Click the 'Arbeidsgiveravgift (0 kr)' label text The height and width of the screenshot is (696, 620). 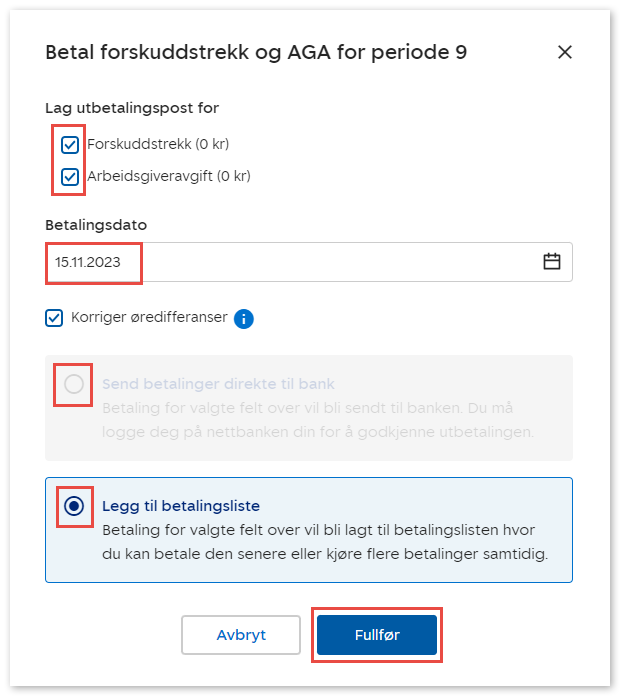point(168,176)
